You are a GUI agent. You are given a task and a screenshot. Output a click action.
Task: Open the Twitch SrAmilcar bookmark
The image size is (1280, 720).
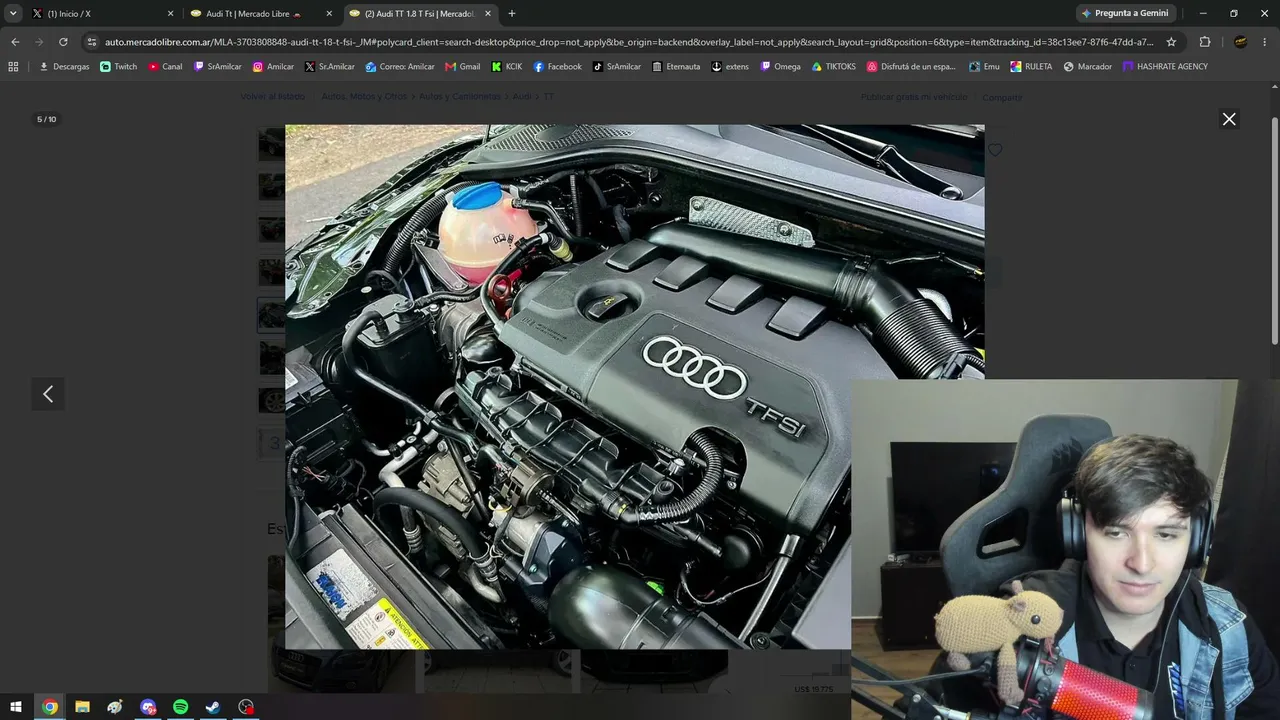[218, 67]
